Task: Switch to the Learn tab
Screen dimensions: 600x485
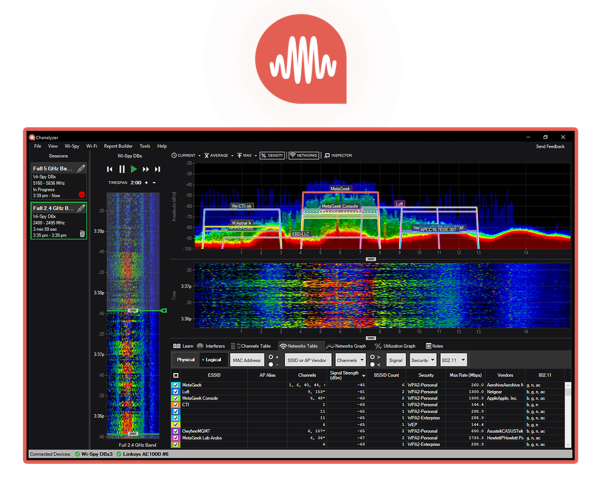Action: click(183, 346)
